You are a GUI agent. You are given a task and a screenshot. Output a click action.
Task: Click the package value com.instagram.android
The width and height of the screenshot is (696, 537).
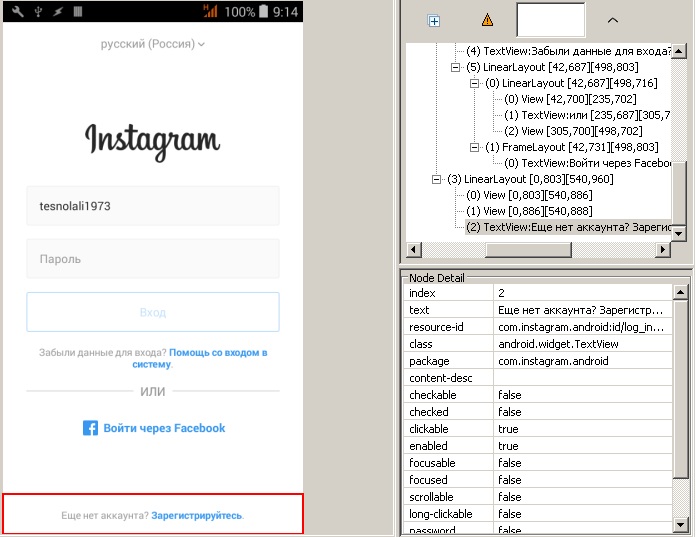[x=553, y=361]
